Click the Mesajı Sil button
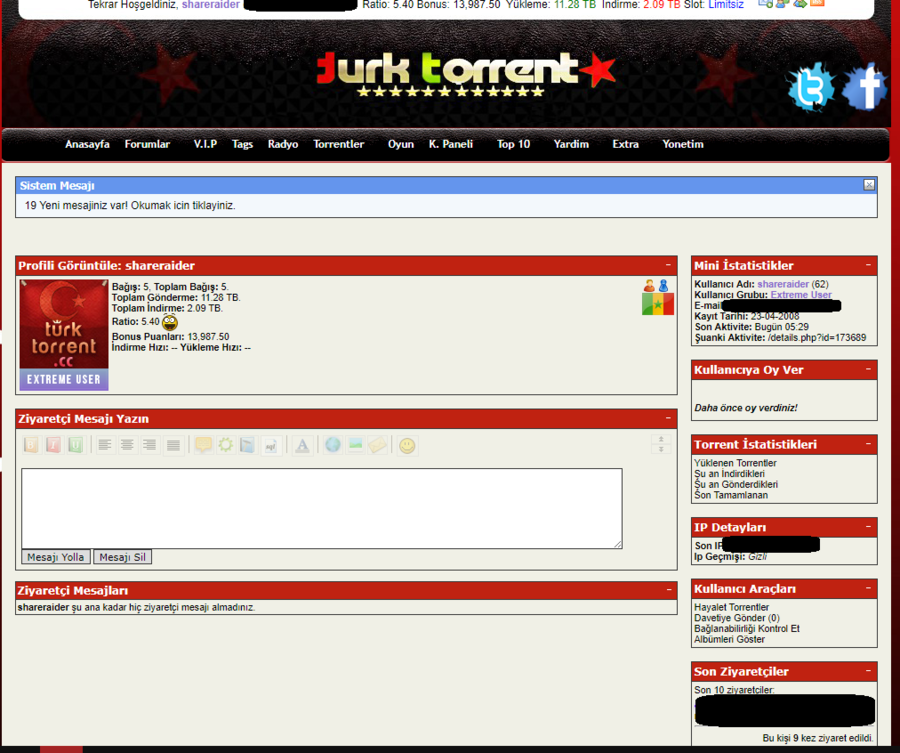 122,557
